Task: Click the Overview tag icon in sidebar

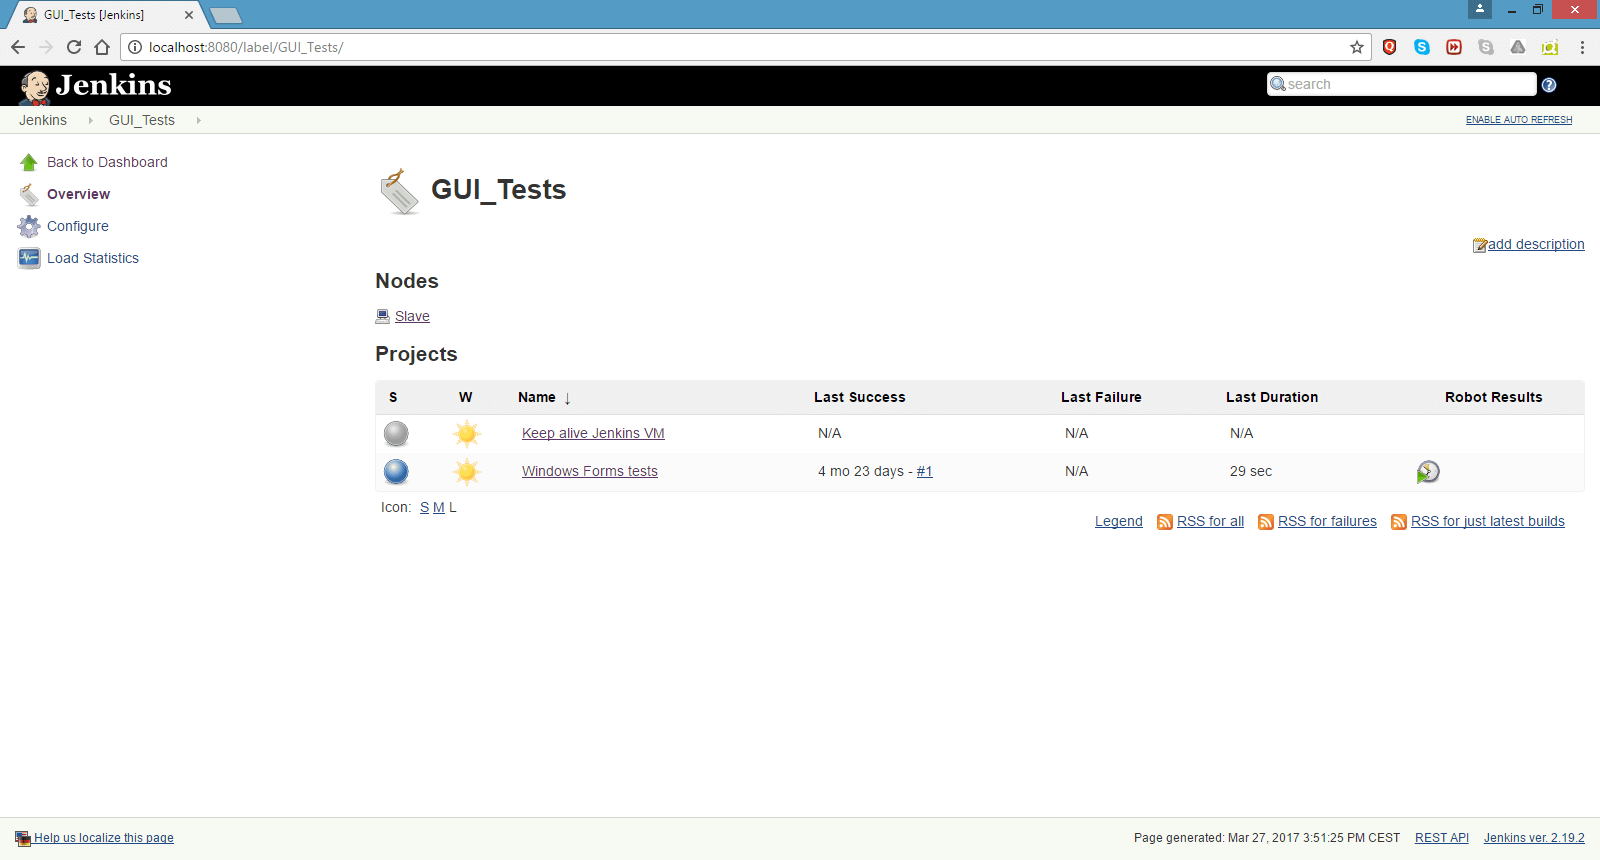Action: pyautogui.click(x=29, y=194)
